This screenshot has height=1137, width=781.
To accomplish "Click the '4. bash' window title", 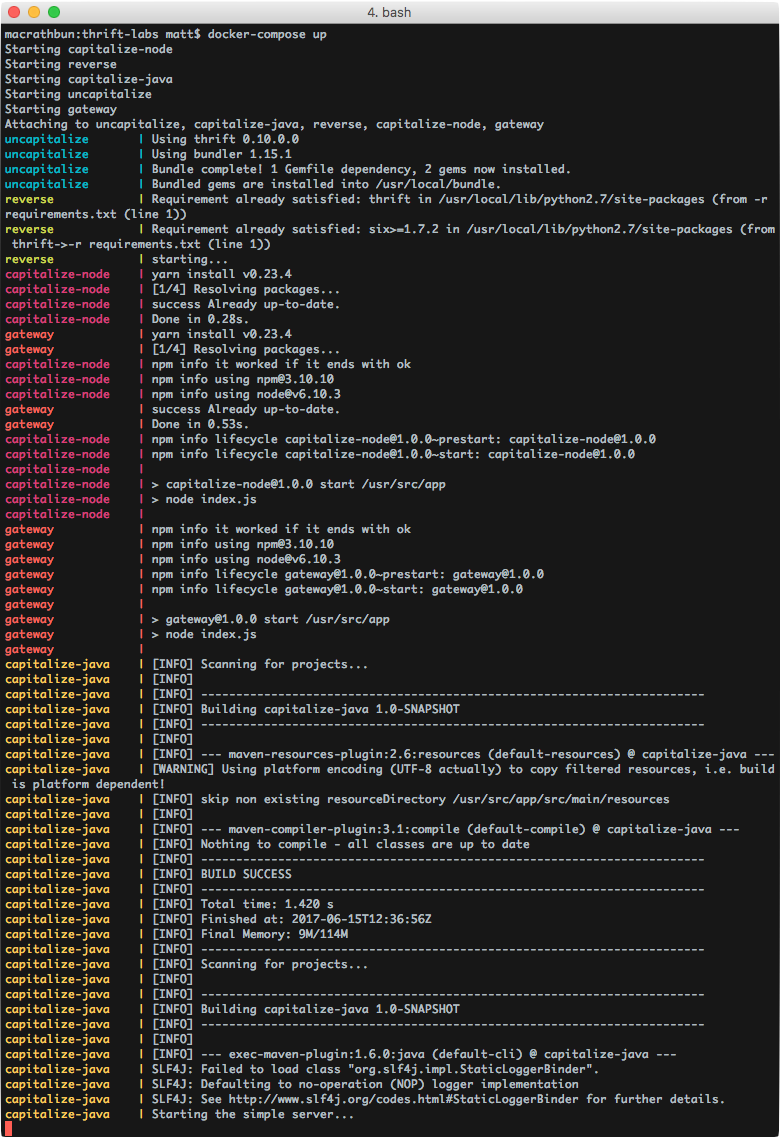I will click(x=390, y=13).
